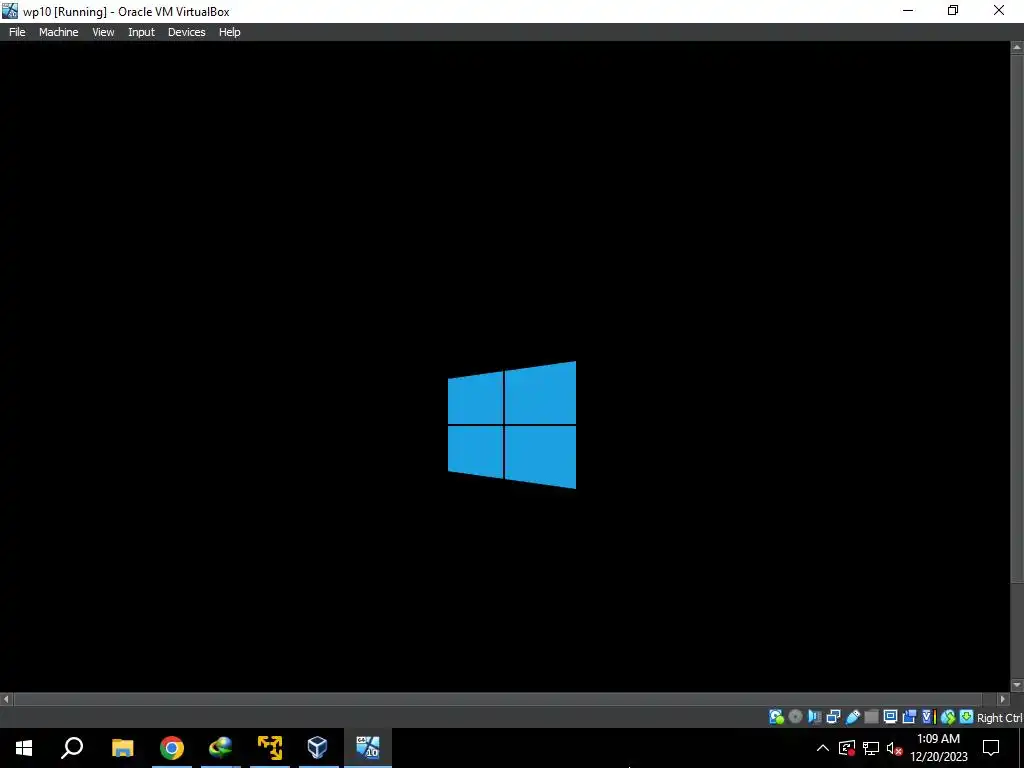Click the USB devices status icon
This screenshot has width=1024, height=768.
click(x=852, y=717)
